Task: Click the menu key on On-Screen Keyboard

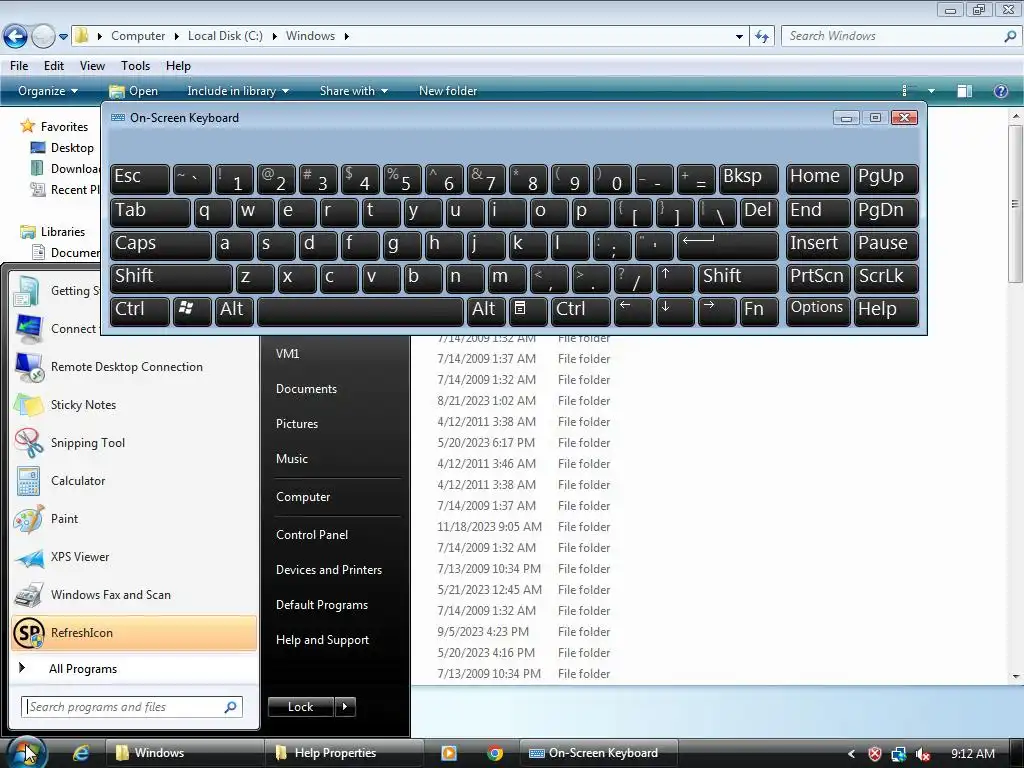Action: tap(528, 311)
